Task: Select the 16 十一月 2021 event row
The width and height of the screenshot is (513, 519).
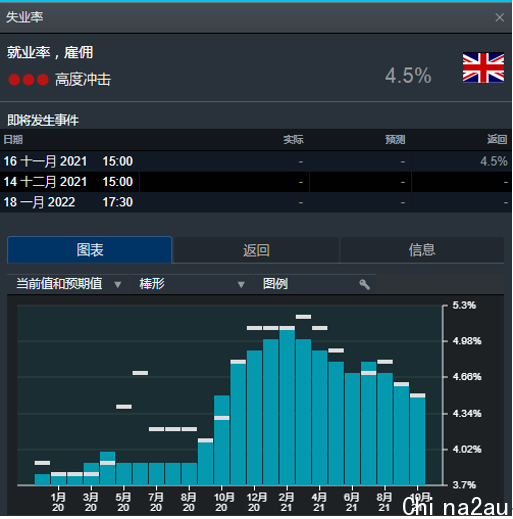Action: coord(256,162)
